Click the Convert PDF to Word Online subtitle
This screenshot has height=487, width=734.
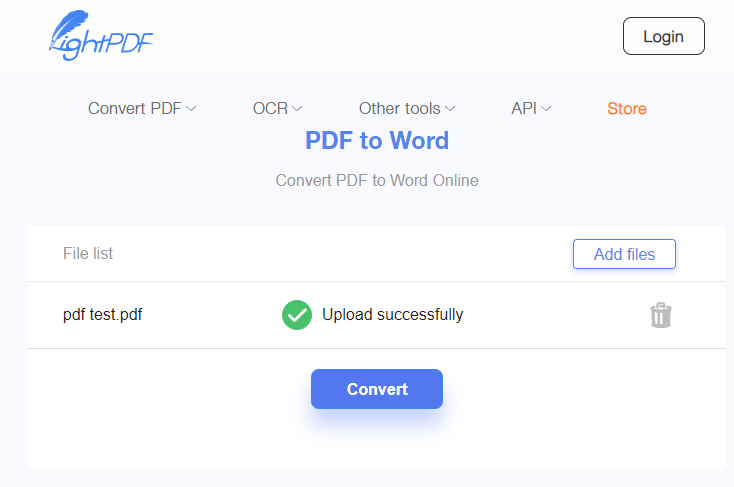point(377,181)
